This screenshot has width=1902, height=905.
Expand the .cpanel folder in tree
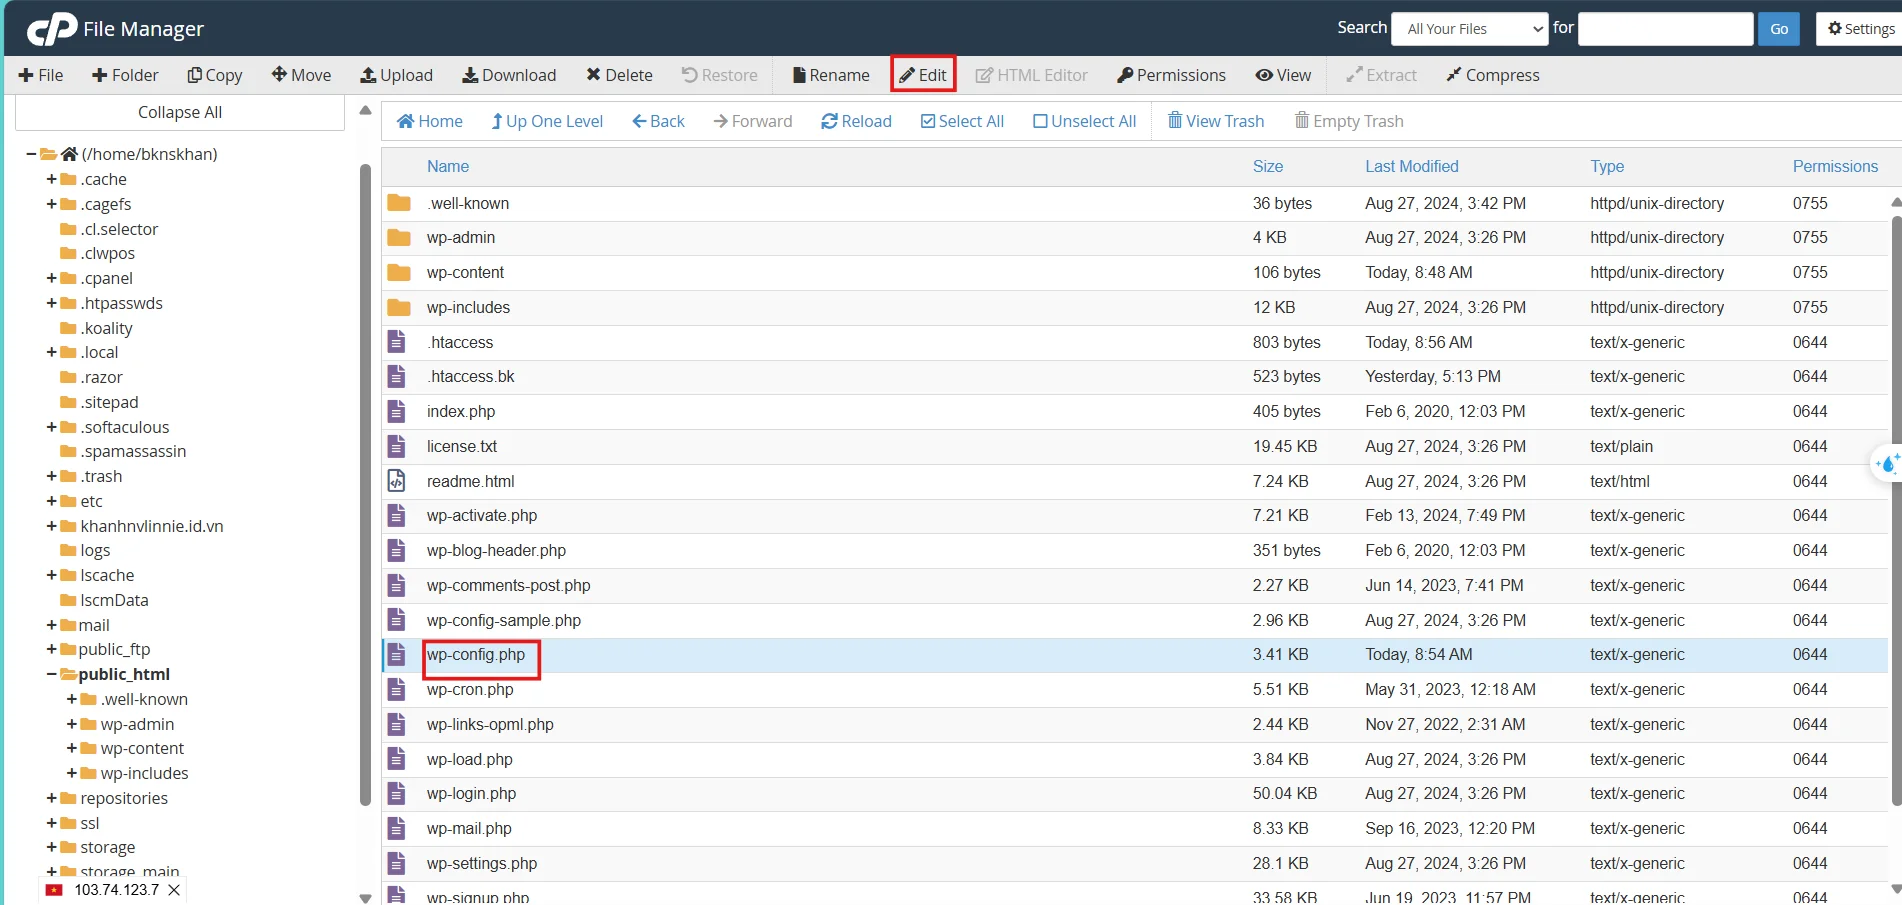[x=51, y=278]
